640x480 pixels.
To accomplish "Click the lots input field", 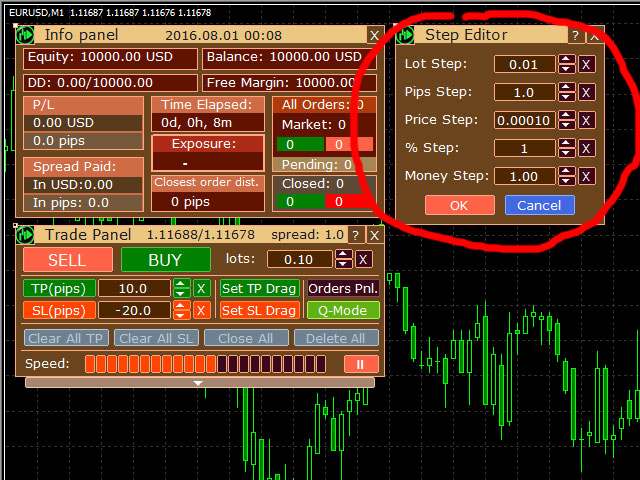I will point(300,260).
